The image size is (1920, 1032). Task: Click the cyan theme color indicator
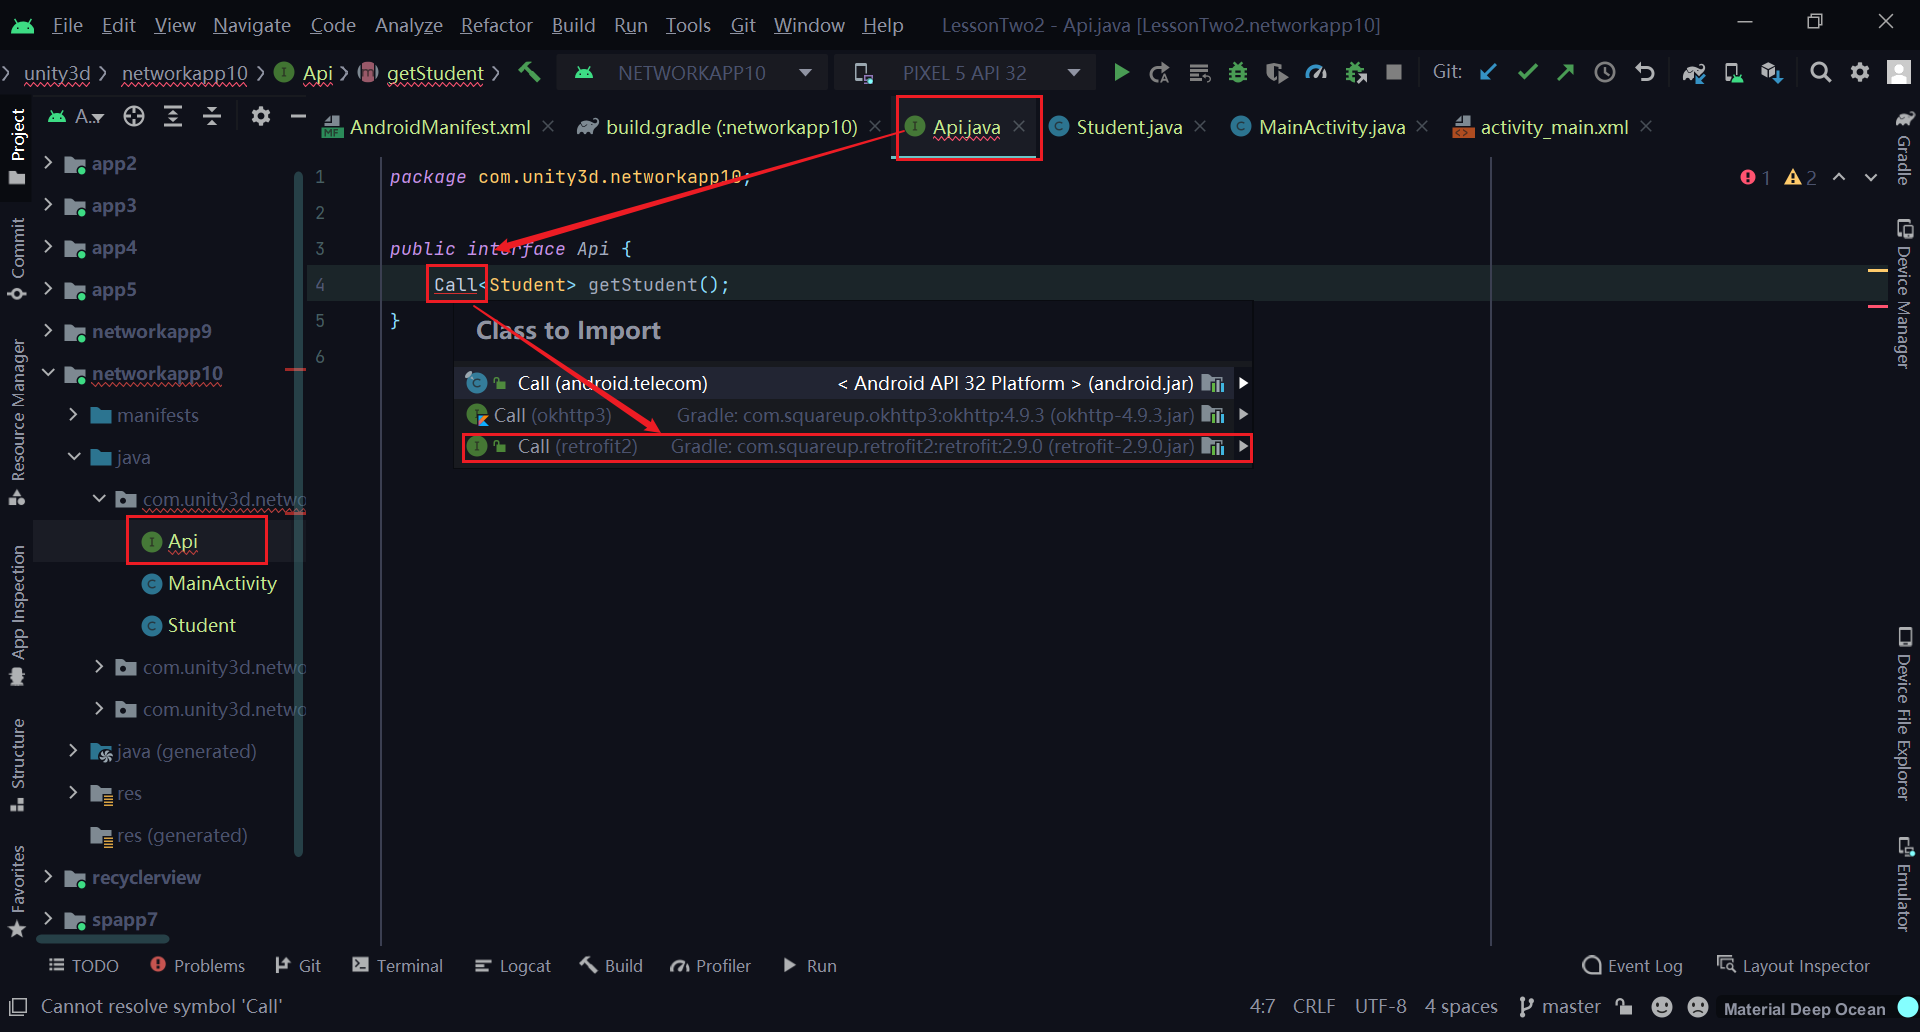pos(1908,1007)
